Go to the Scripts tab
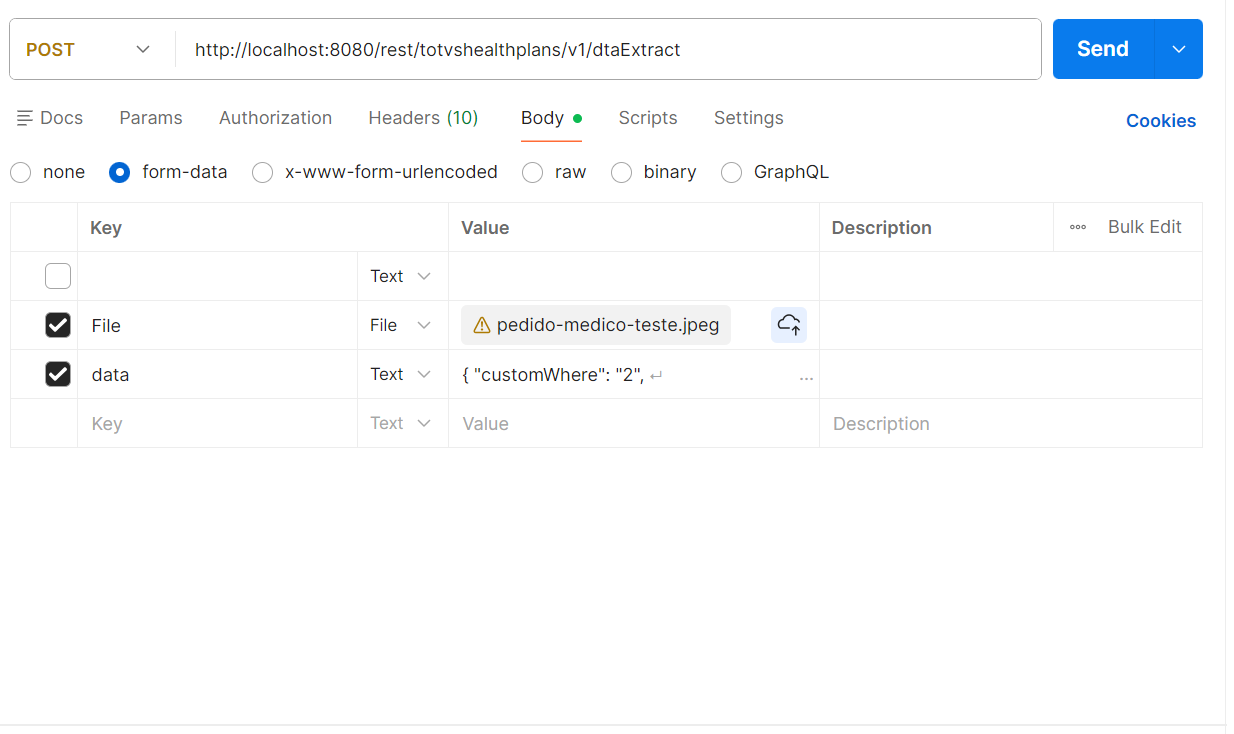This screenshot has width=1234, height=734. click(647, 118)
